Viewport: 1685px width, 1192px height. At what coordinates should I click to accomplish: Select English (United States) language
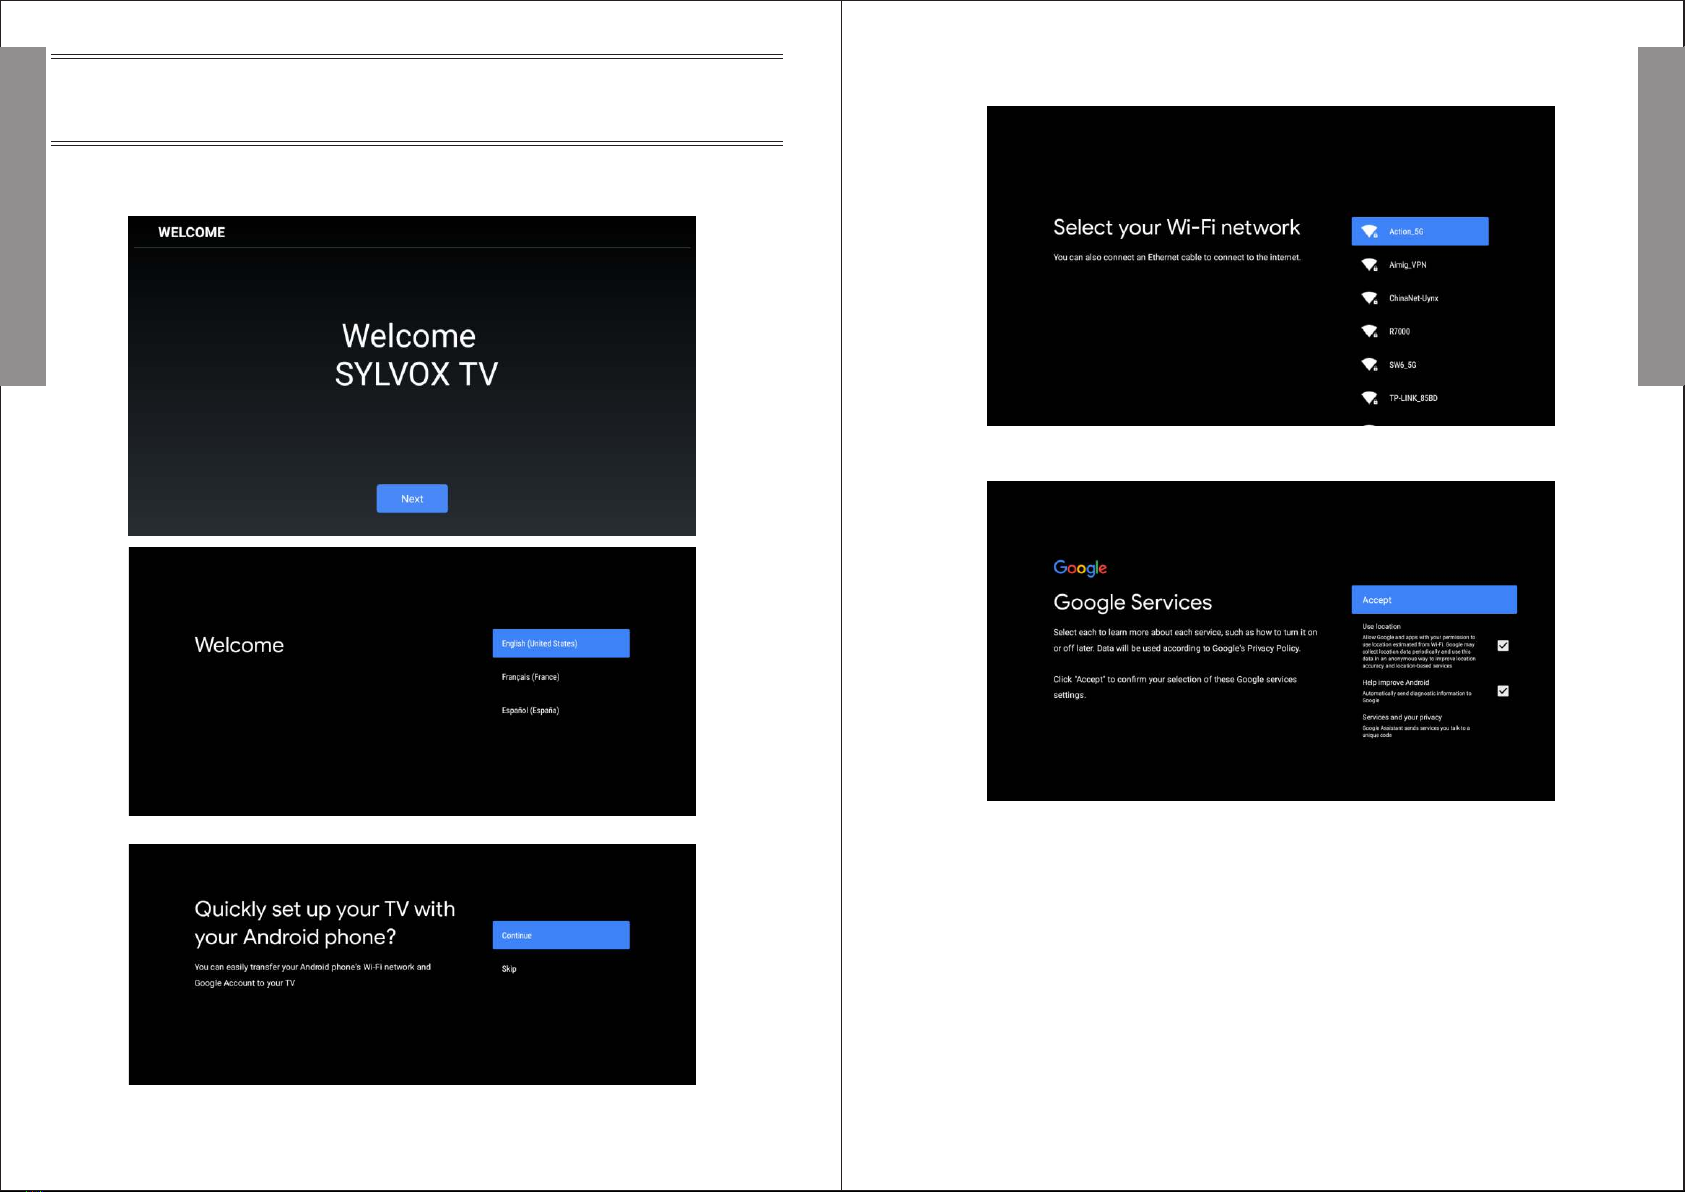(560, 643)
